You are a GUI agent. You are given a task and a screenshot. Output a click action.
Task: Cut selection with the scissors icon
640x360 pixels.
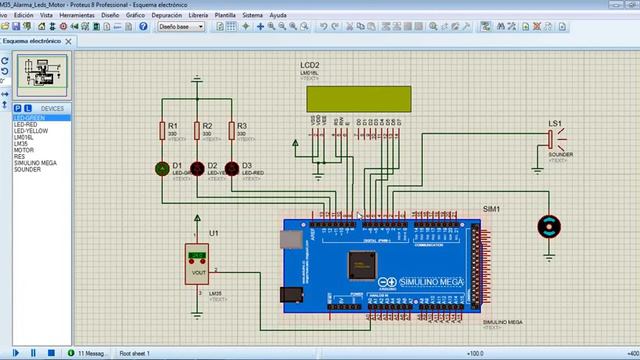pyautogui.click(x=349, y=27)
